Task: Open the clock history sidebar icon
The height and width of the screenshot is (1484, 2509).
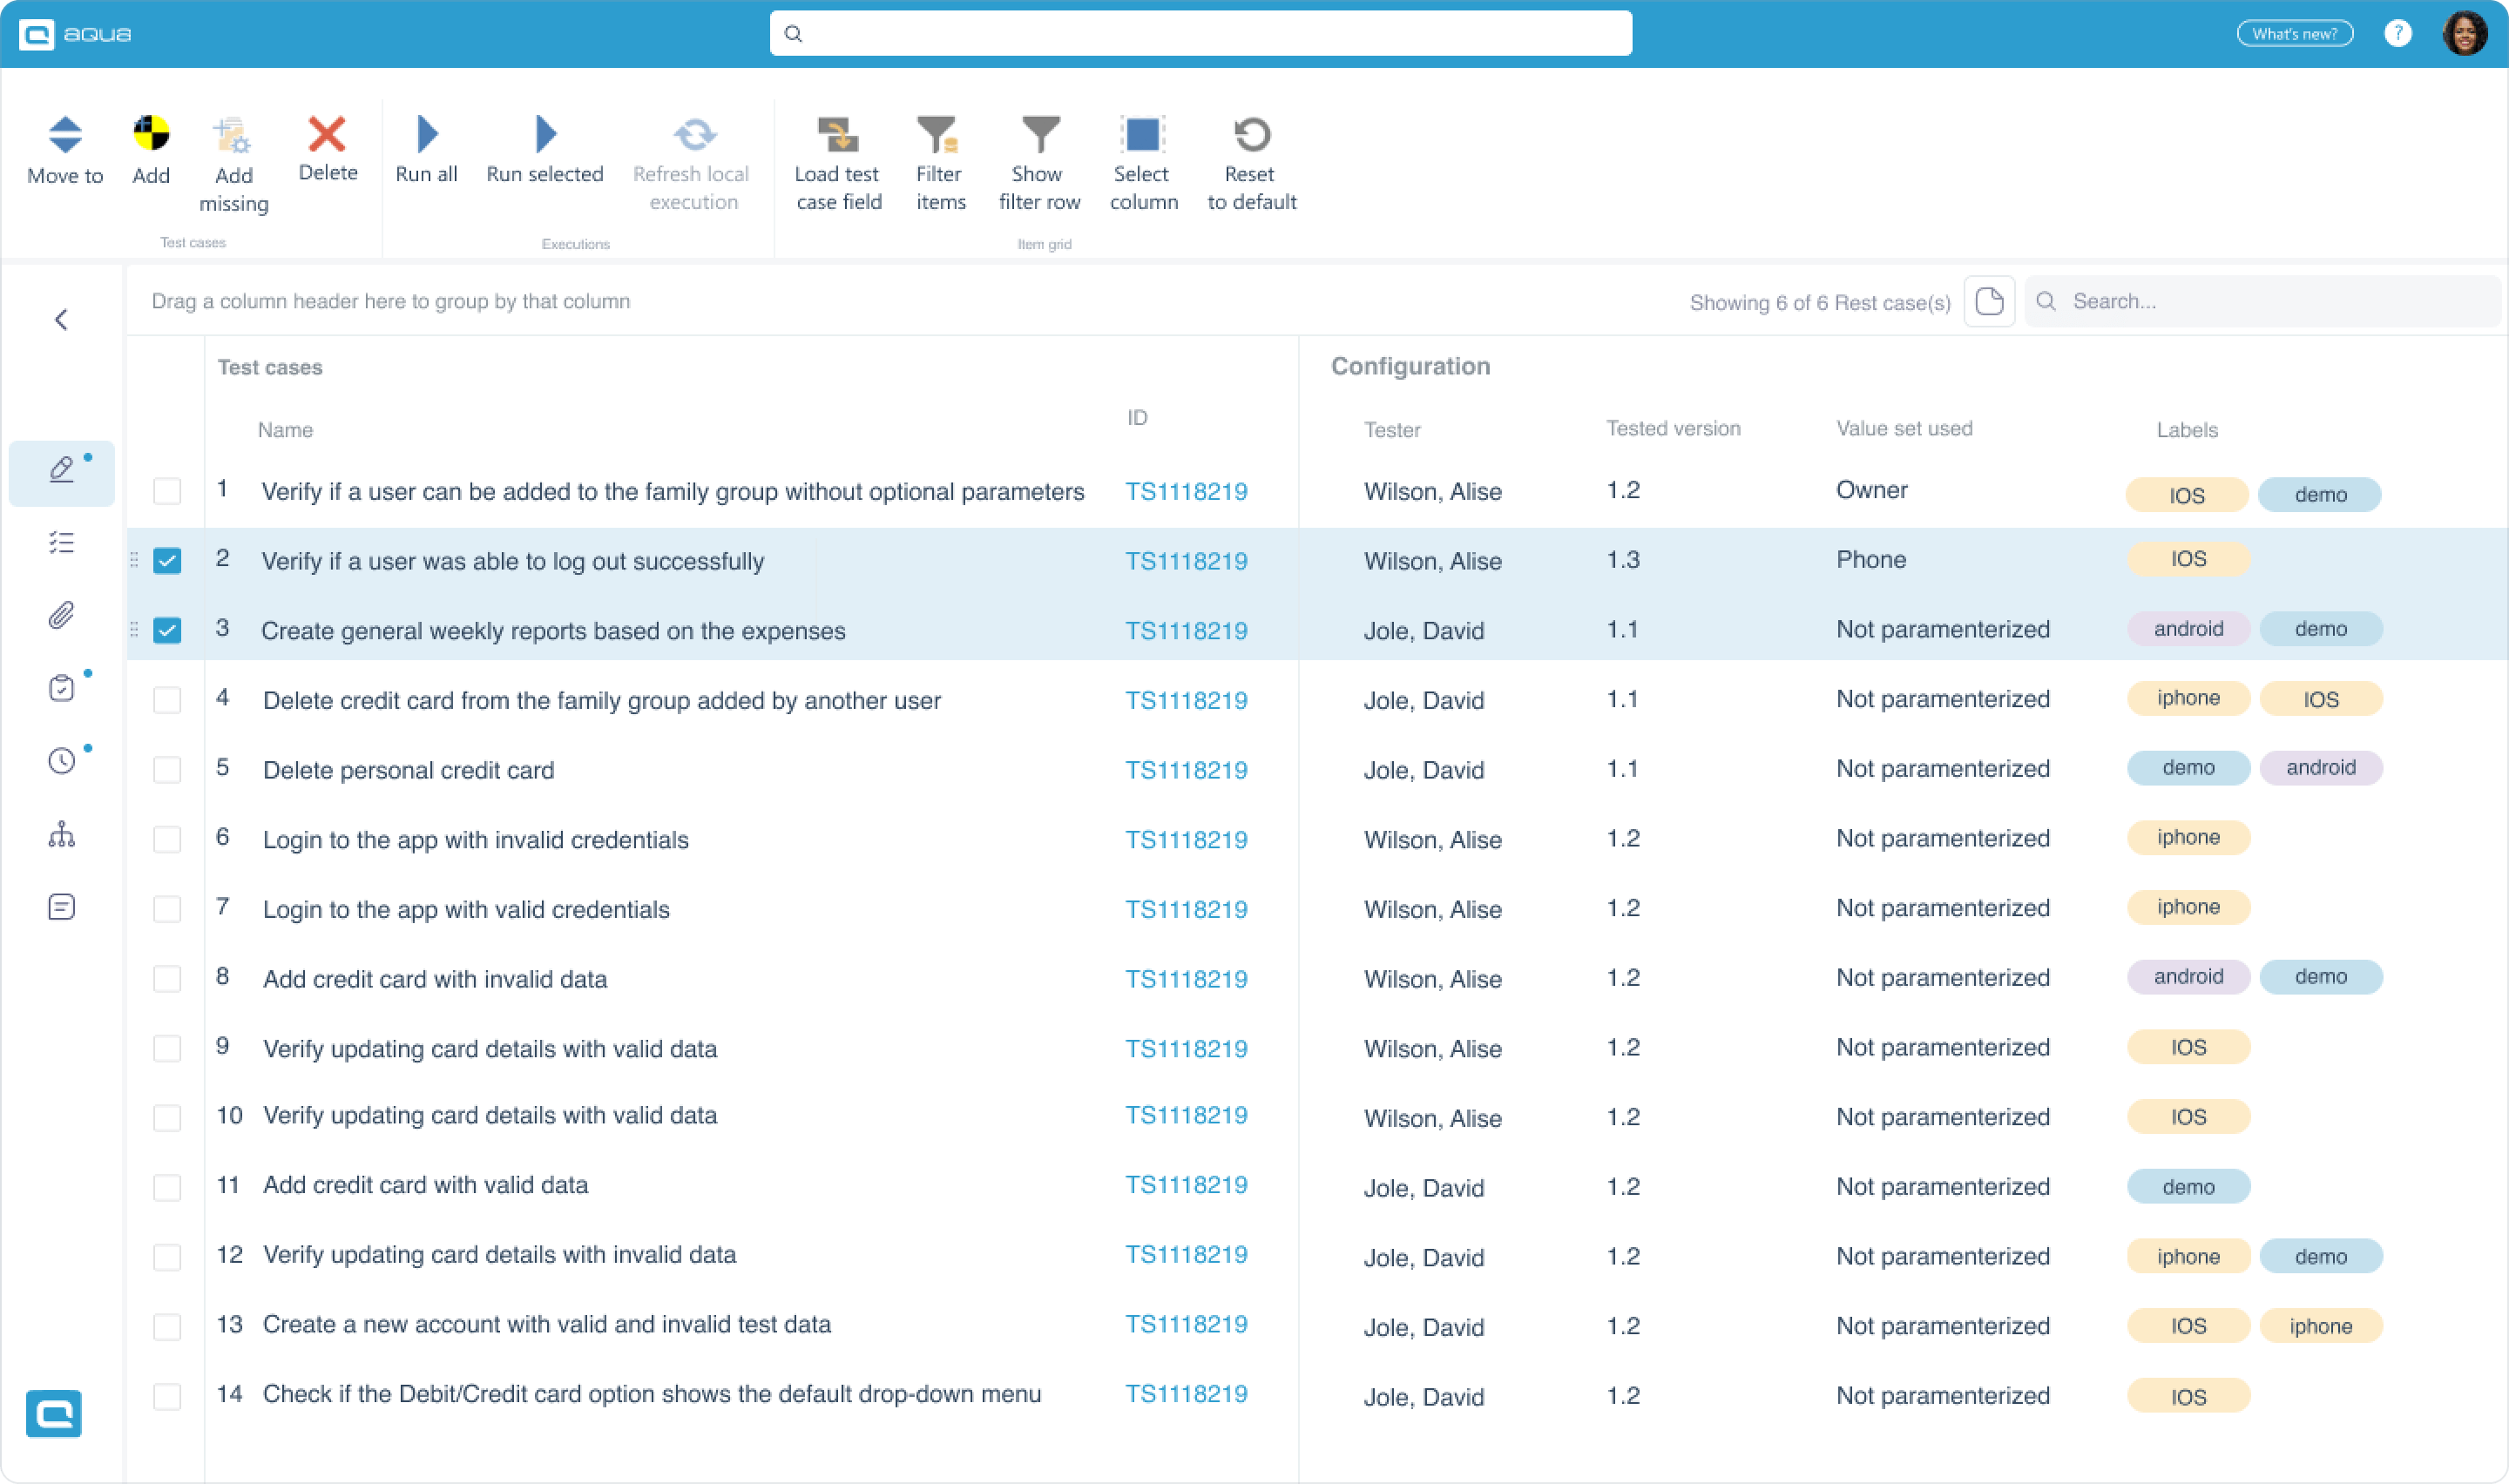Action: pyautogui.click(x=61, y=761)
